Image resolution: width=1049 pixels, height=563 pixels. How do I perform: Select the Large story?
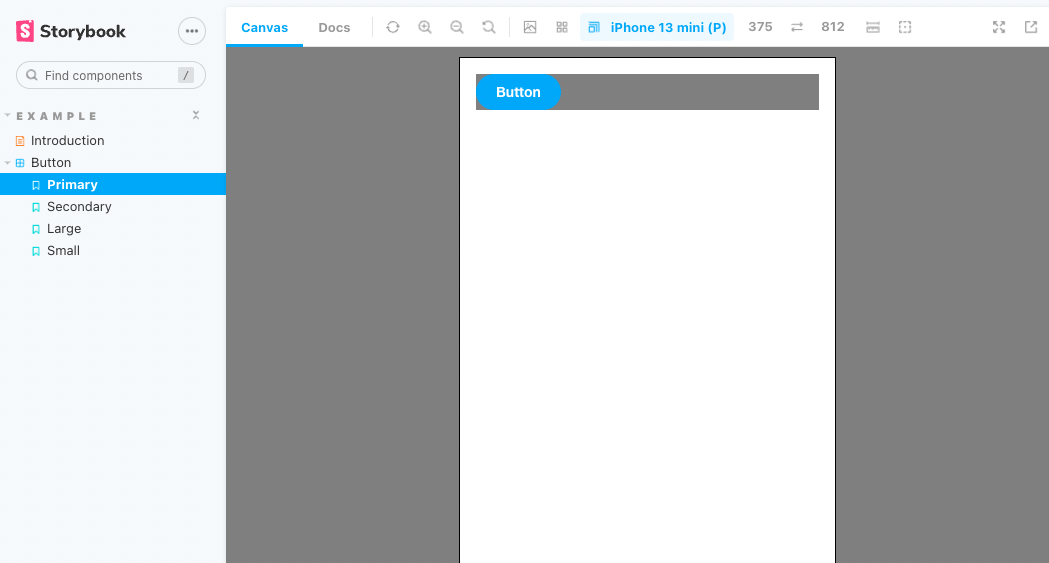pyautogui.click(x=113, y=229)
